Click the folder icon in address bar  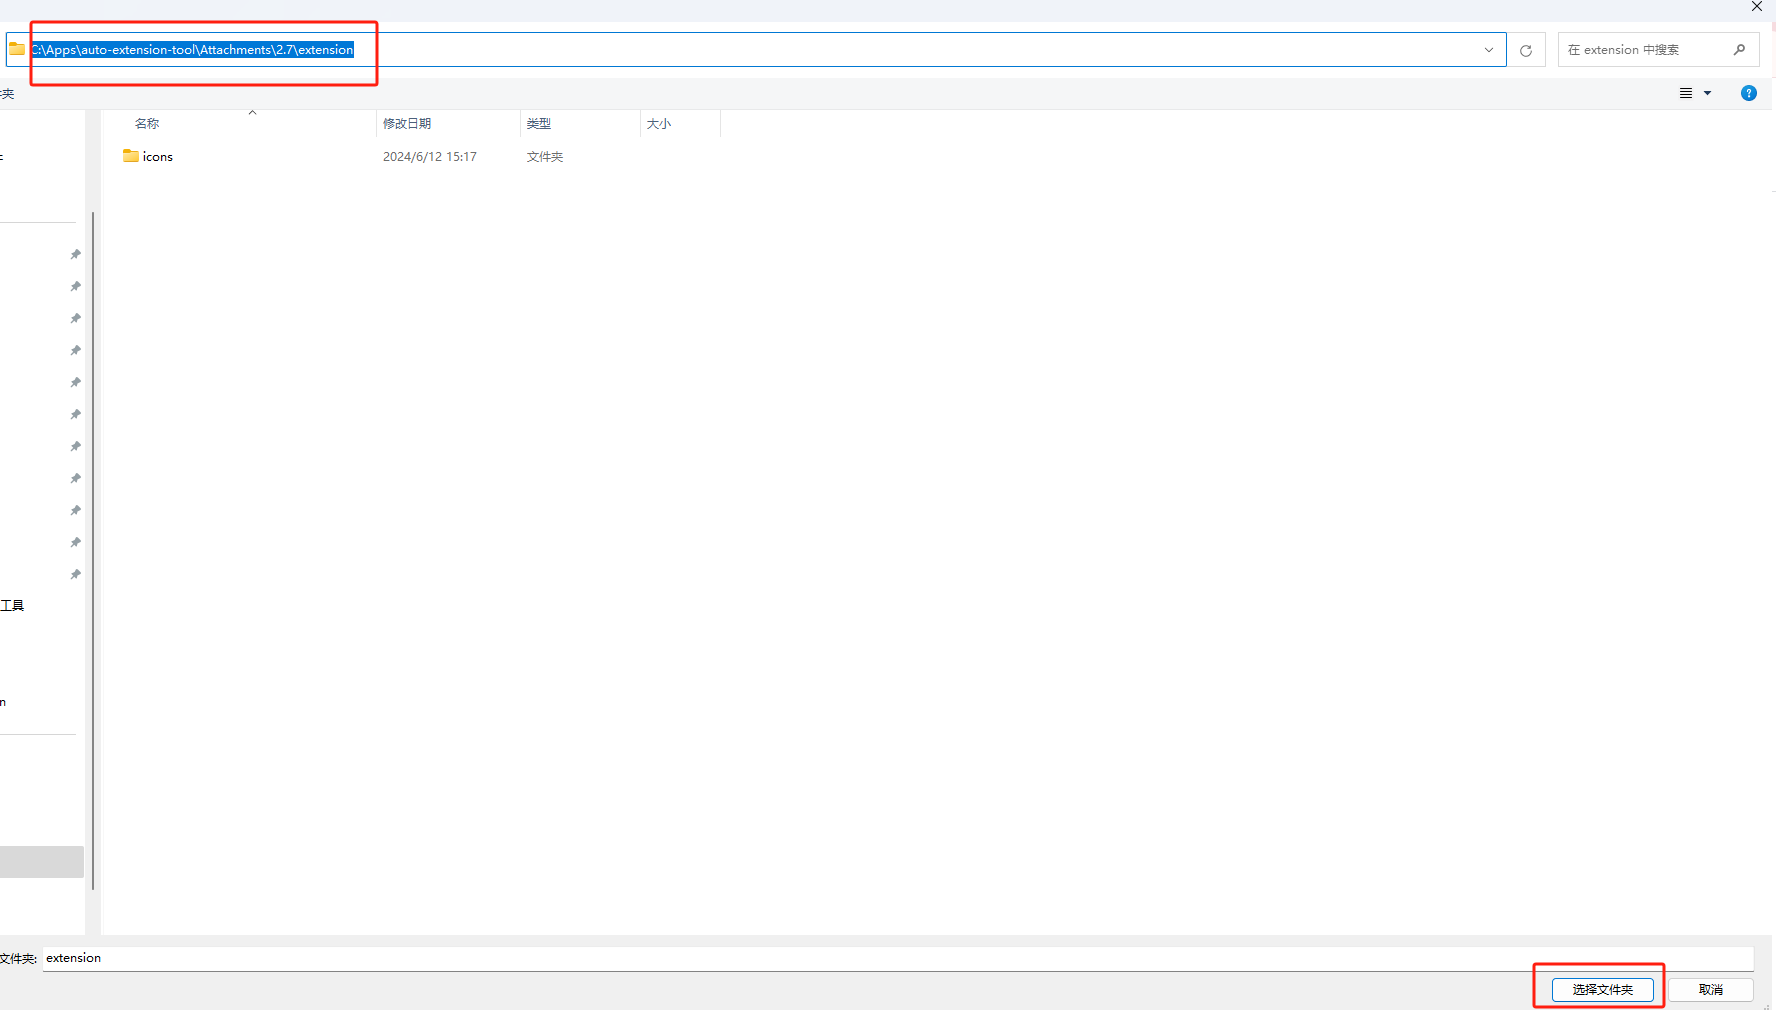click(x=17, y=49)
